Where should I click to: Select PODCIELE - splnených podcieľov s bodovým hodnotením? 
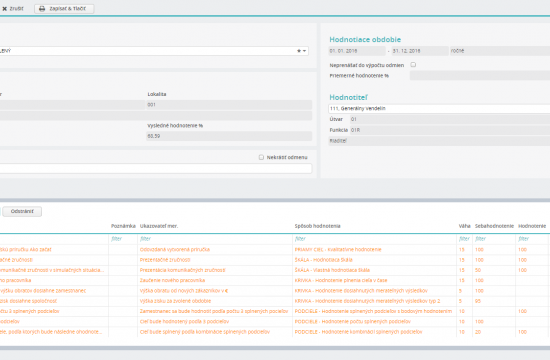(x=374, y=311)
